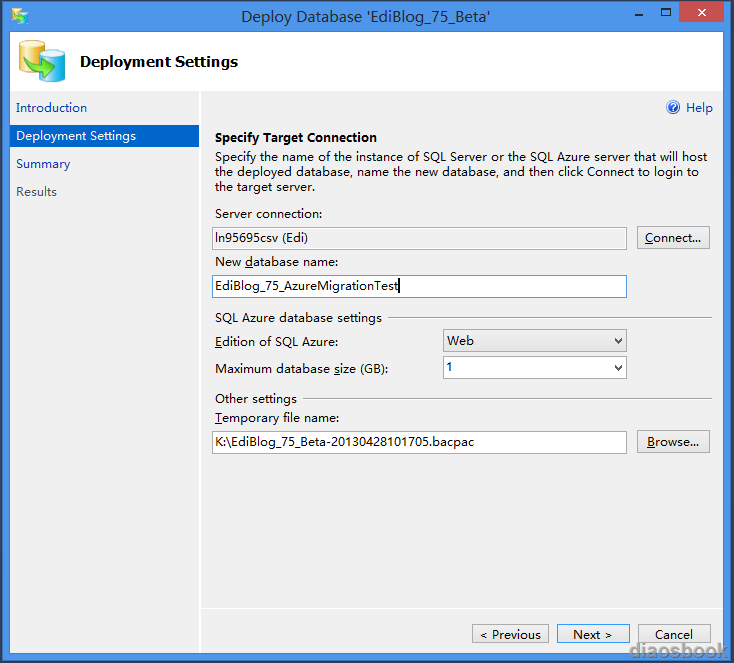Click the Server connection field
The width and height of the screenshot is (734, 663).
tap(419, 238)
